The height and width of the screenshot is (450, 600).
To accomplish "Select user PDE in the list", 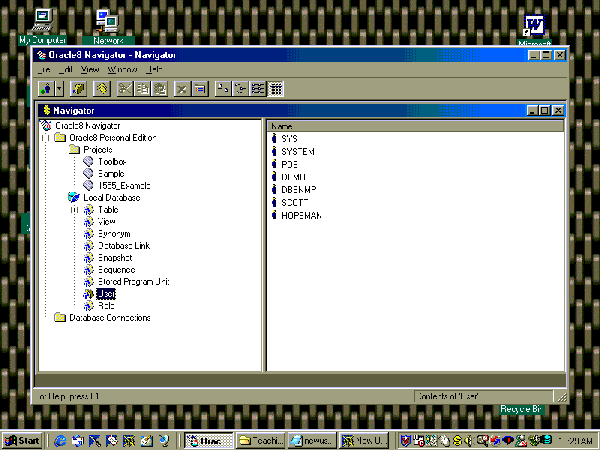I will (289, 165).
